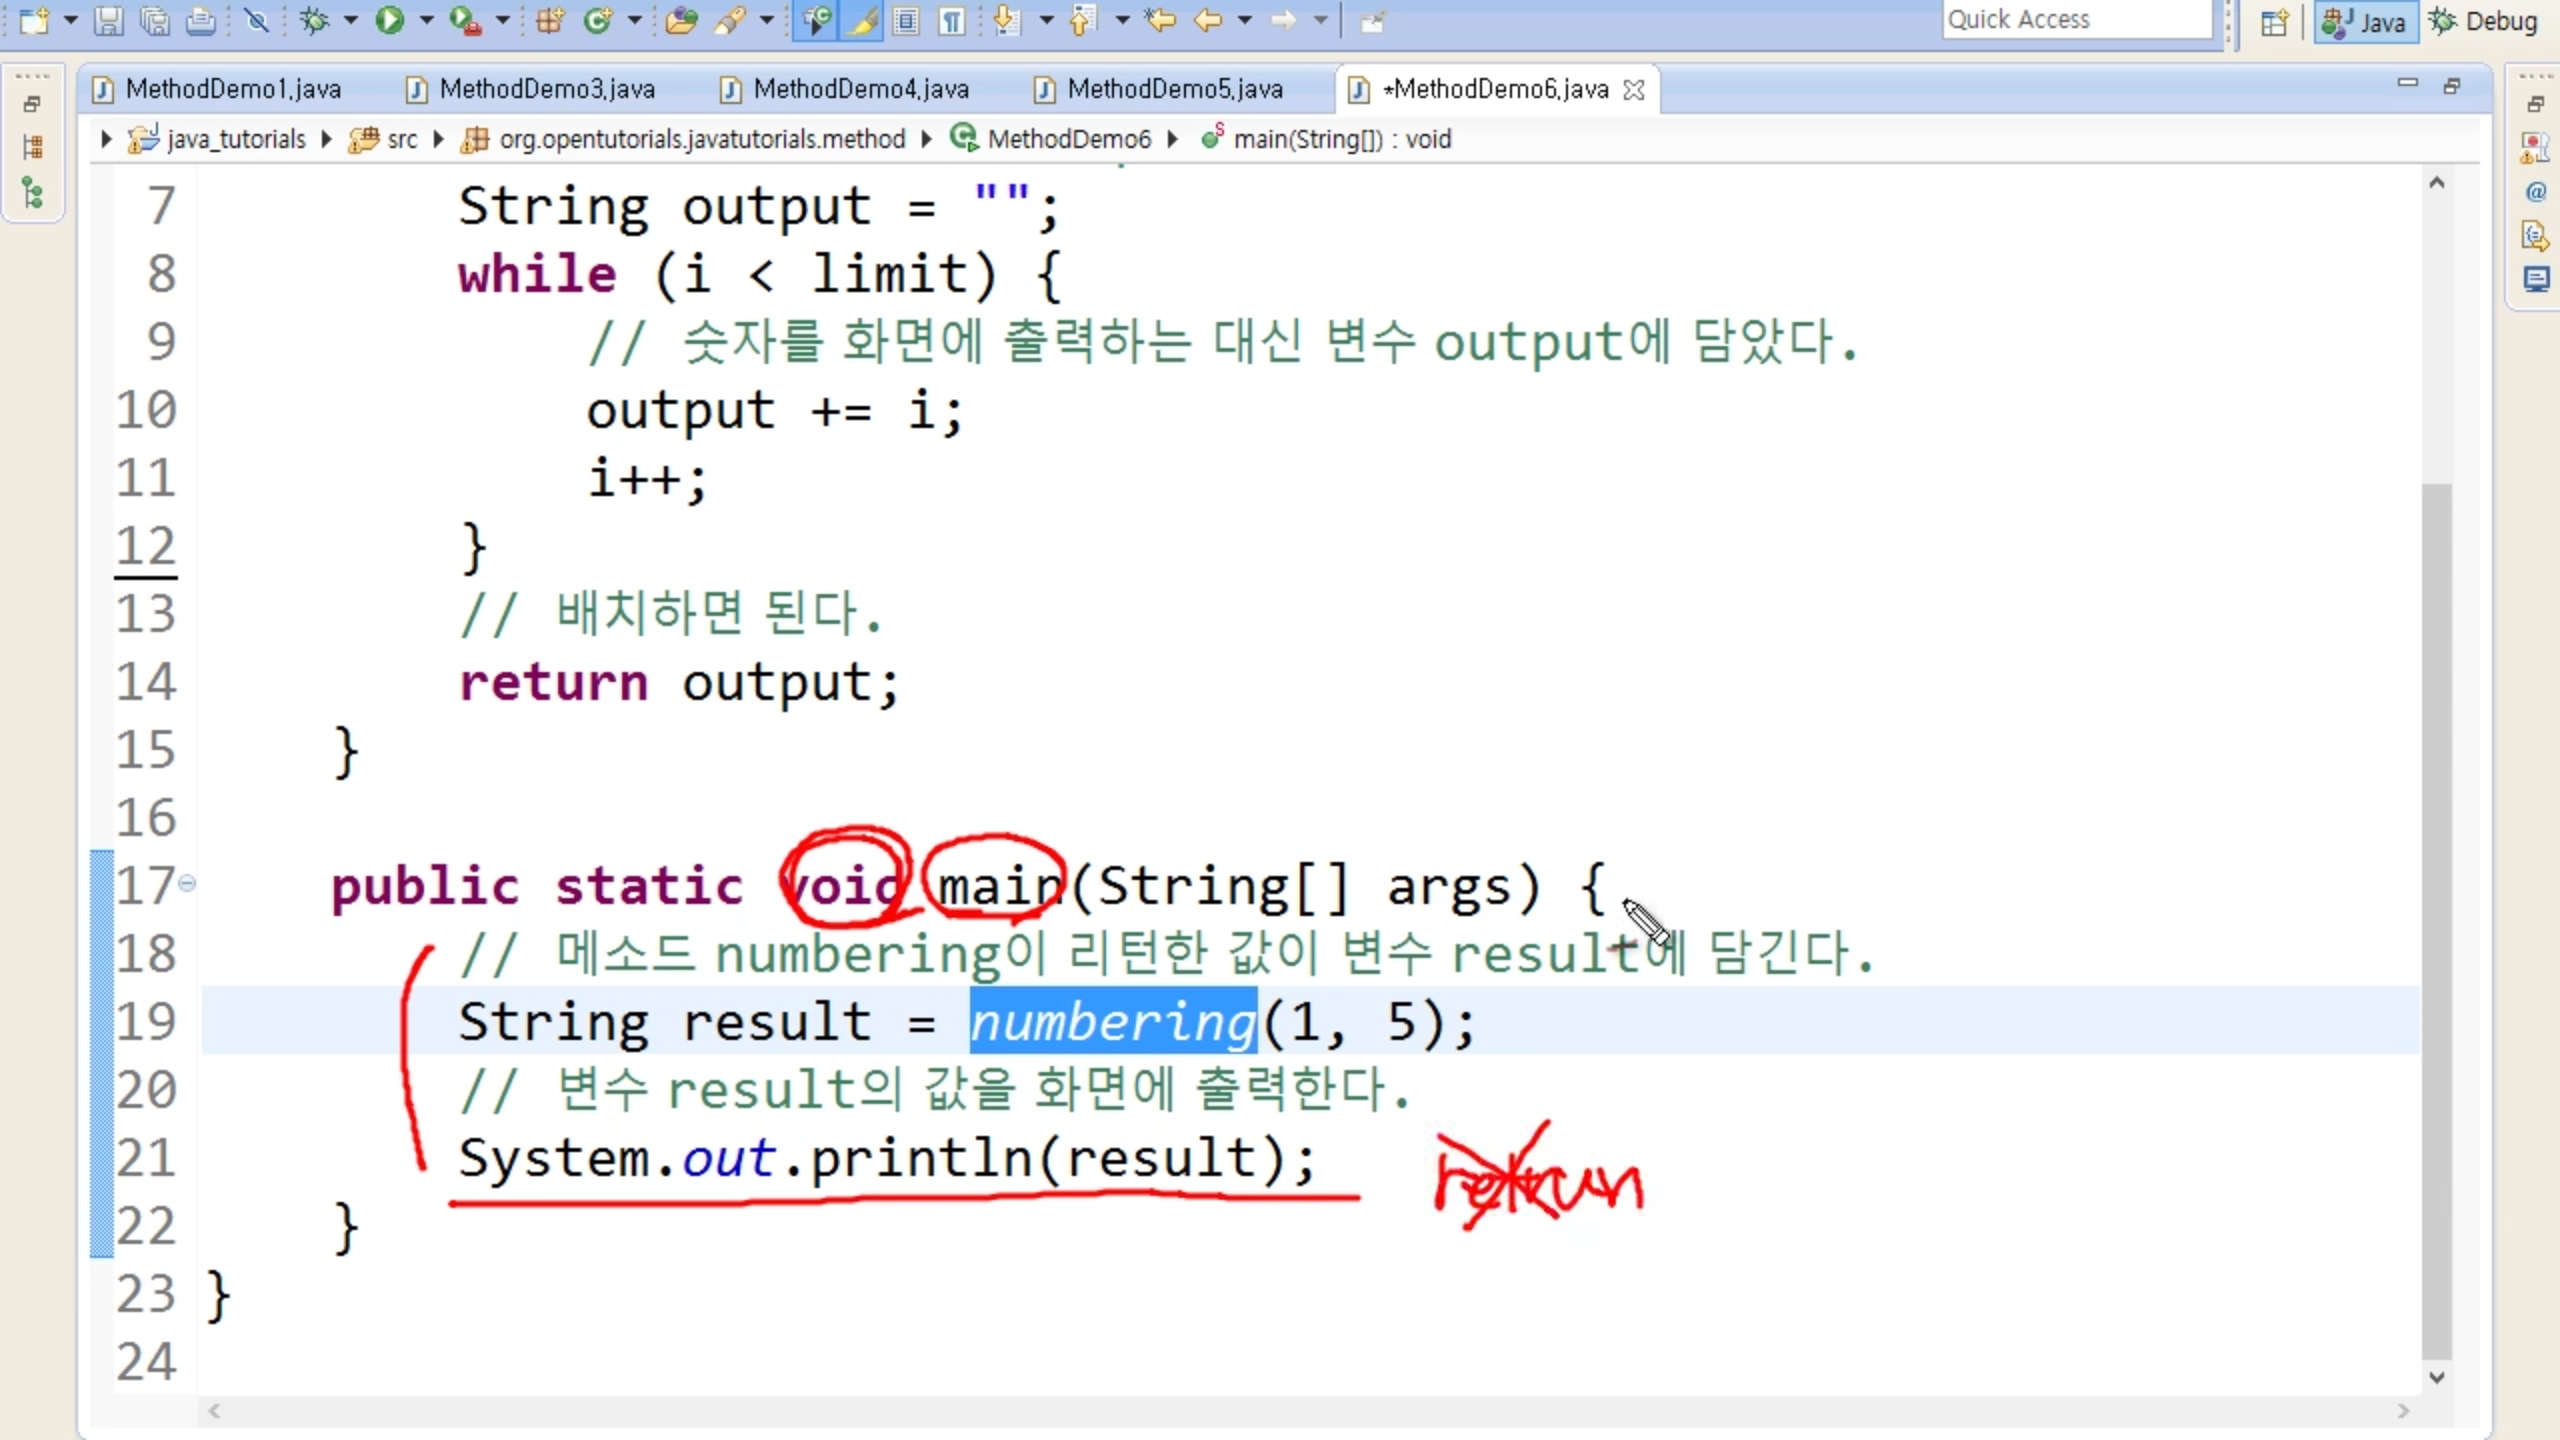
Task: Click the Save file icon
Action: point(108,20)
